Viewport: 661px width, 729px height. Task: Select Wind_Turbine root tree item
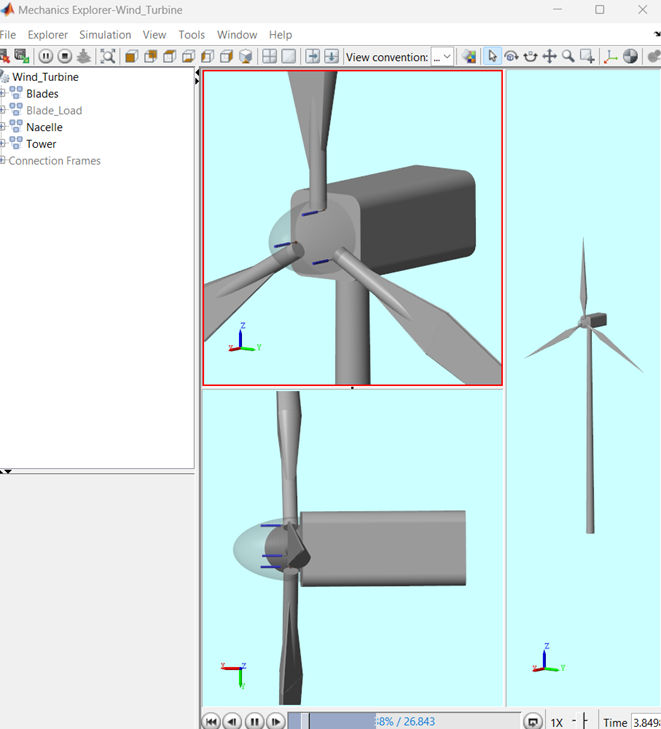45,77
